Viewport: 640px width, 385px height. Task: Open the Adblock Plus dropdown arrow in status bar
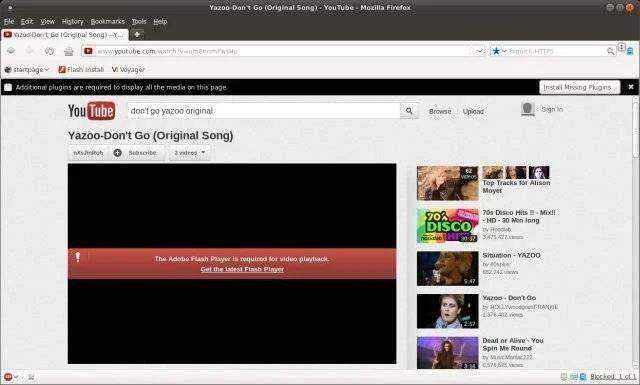pos(16,377)
